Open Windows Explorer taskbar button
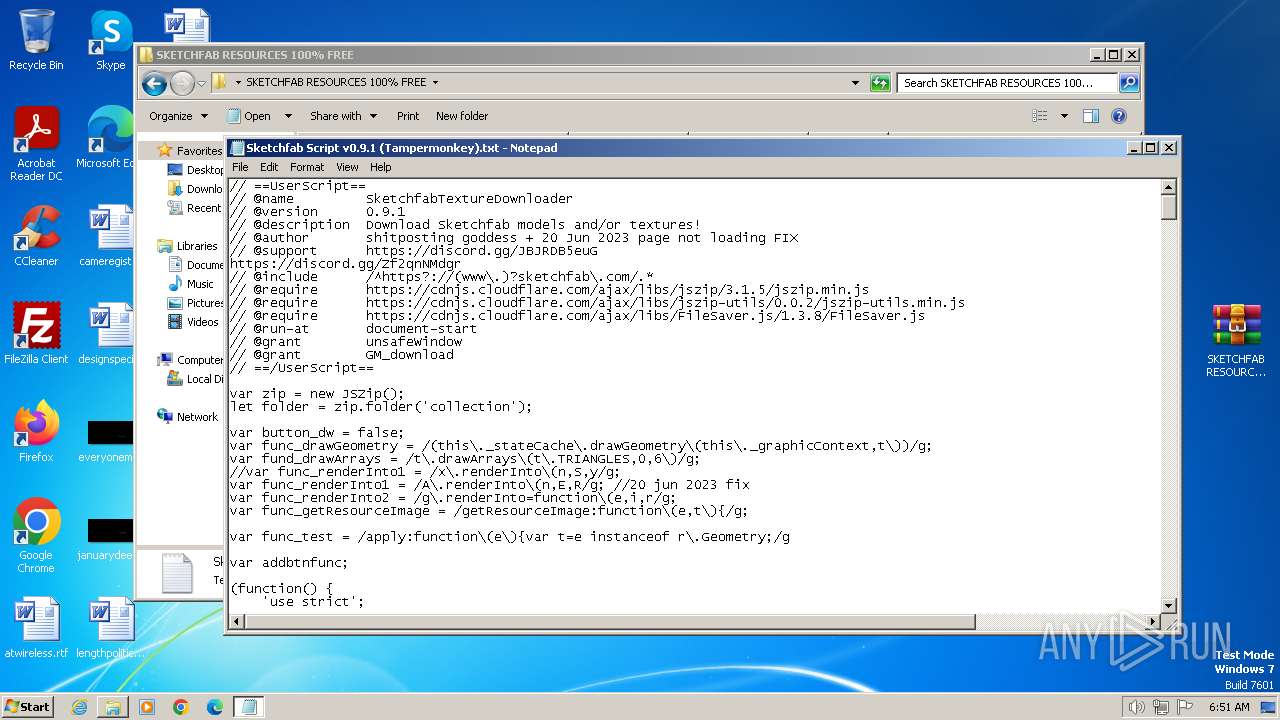Viewport: 1280px width, 720px height. (113, 707)
